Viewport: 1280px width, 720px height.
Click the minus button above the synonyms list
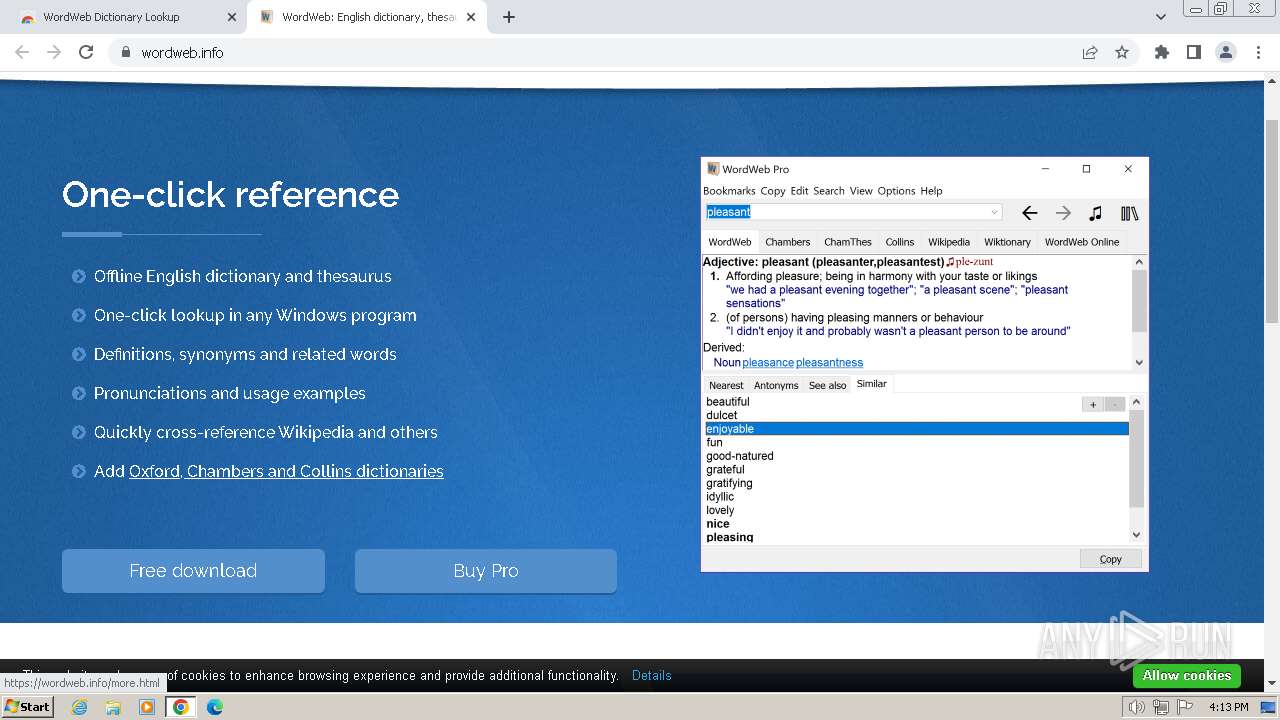[1115, 405]
